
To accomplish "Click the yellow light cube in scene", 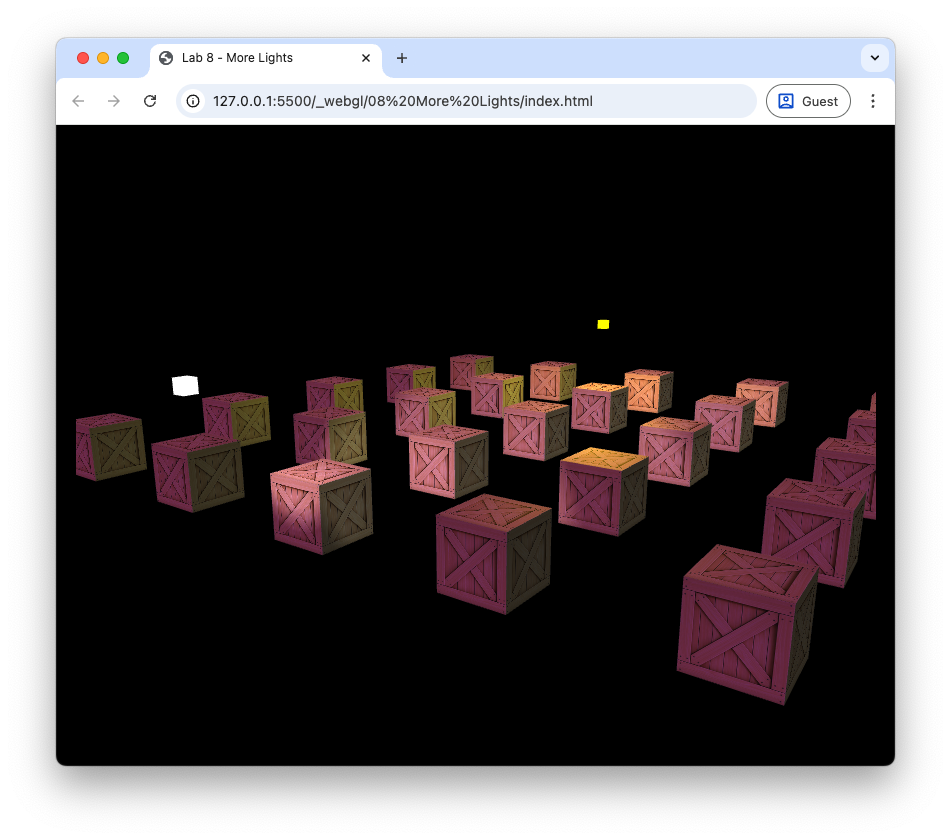I will [603, 324].
